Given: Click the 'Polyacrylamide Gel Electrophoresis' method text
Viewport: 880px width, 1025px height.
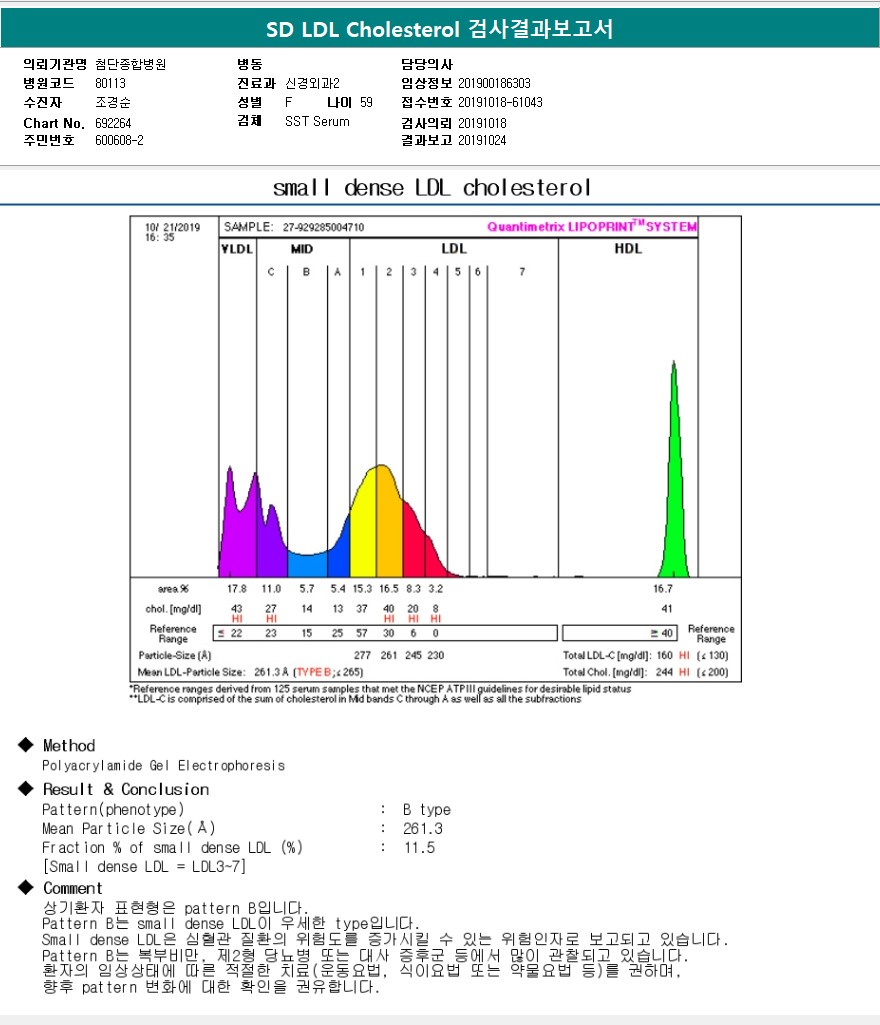Looking at the screenshot, I should [x=163, y=765].
